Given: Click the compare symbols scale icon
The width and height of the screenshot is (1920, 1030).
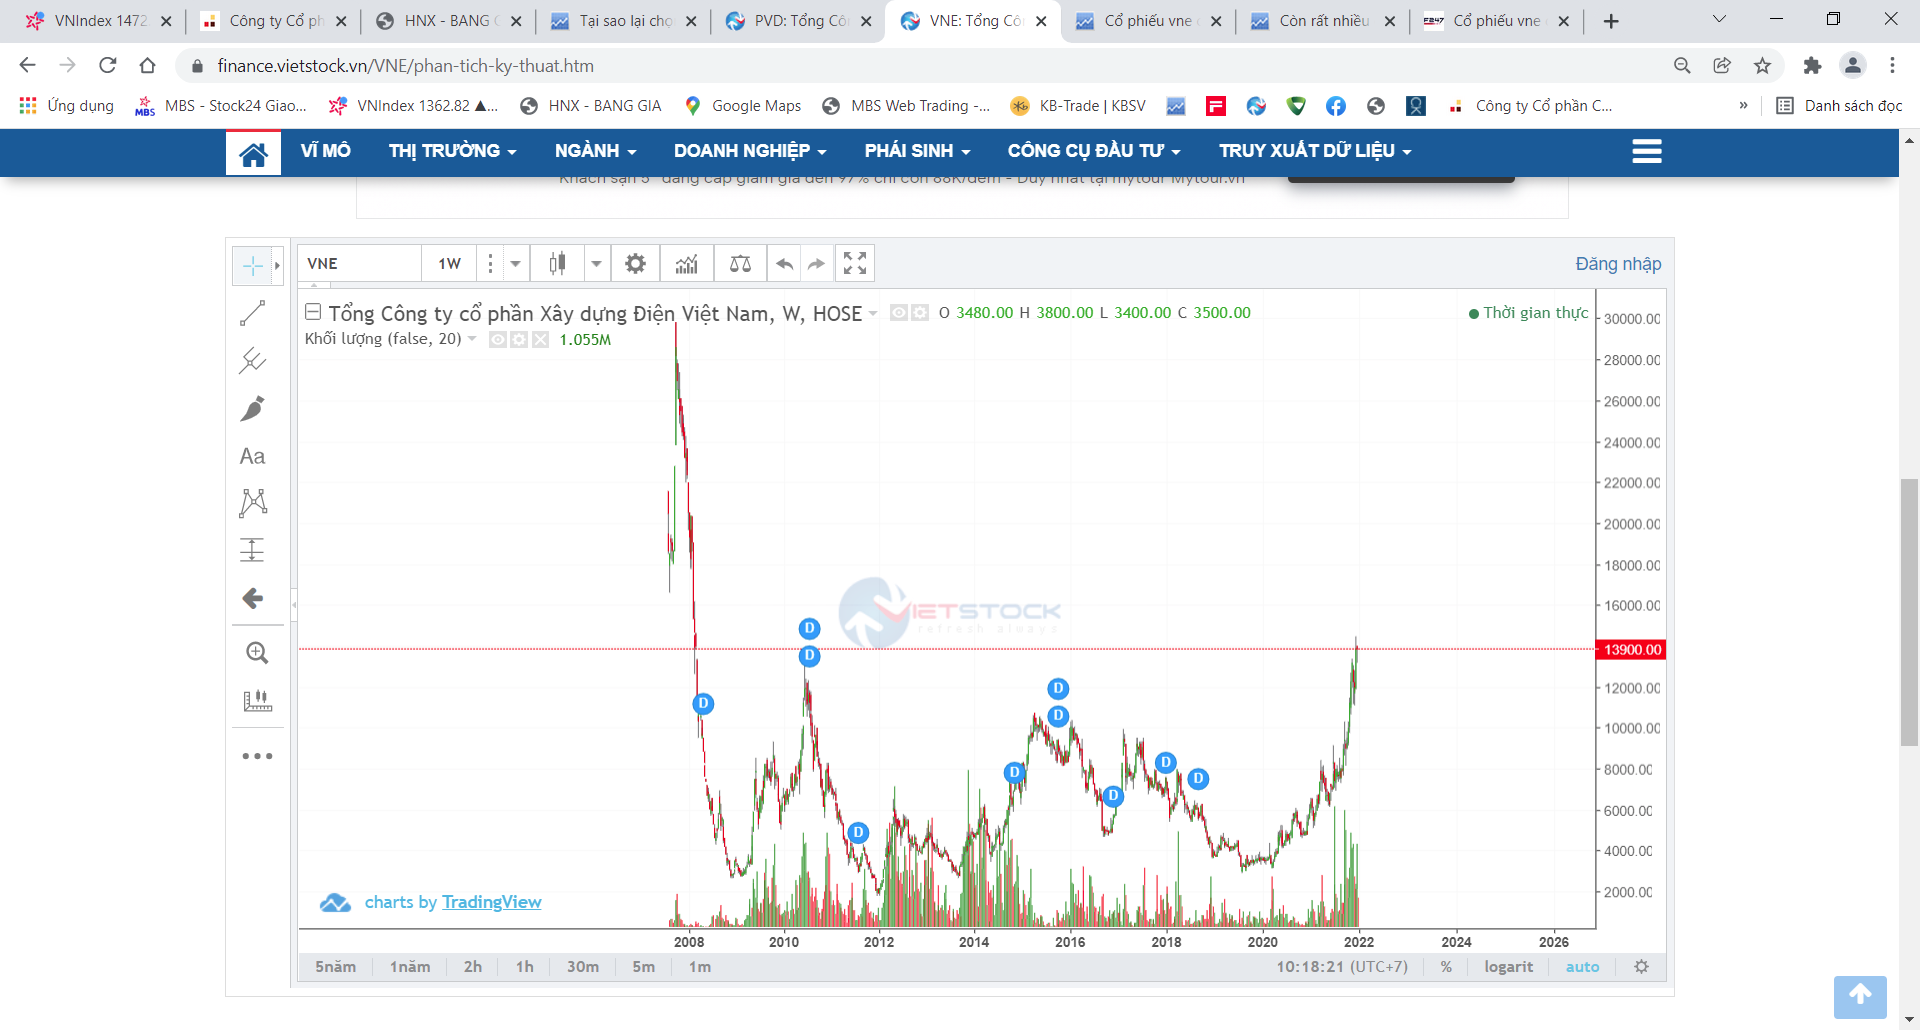Looking at the screenshot, I should pos(740,264).
